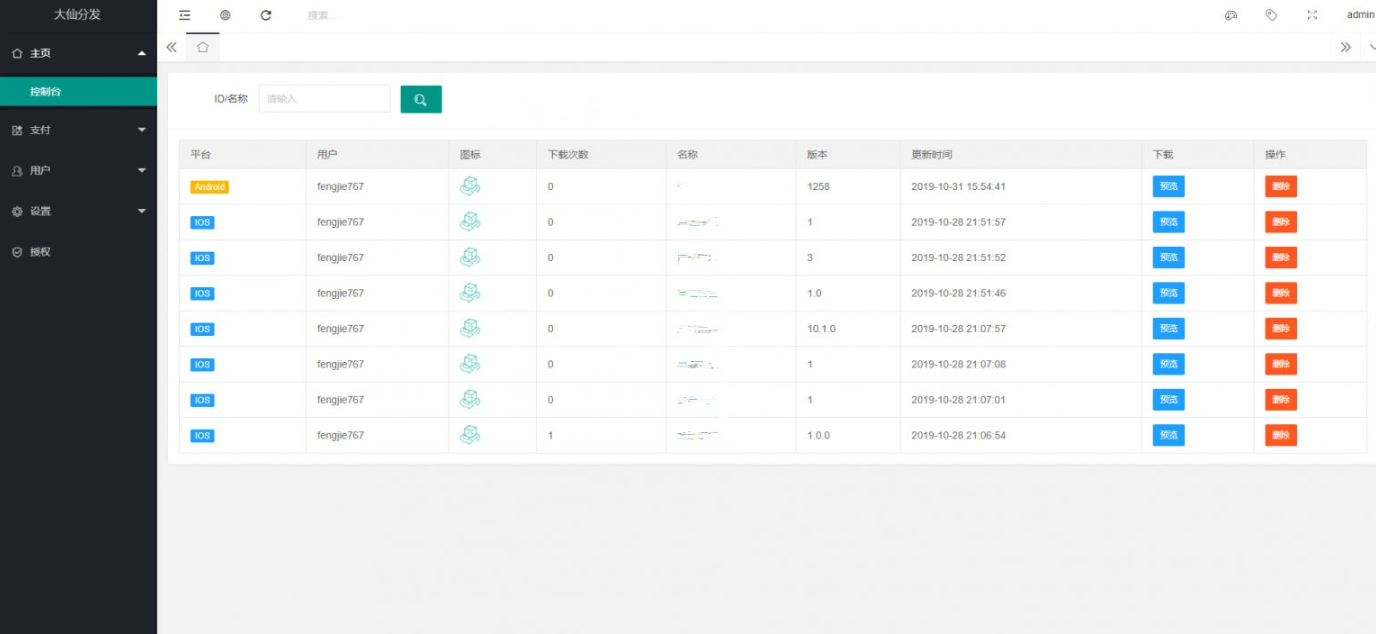Toggle fullscreen with the expand icon
The width and height of the screenshot is (1376, 634).
pyautogui.click(x=1312, y=15)
